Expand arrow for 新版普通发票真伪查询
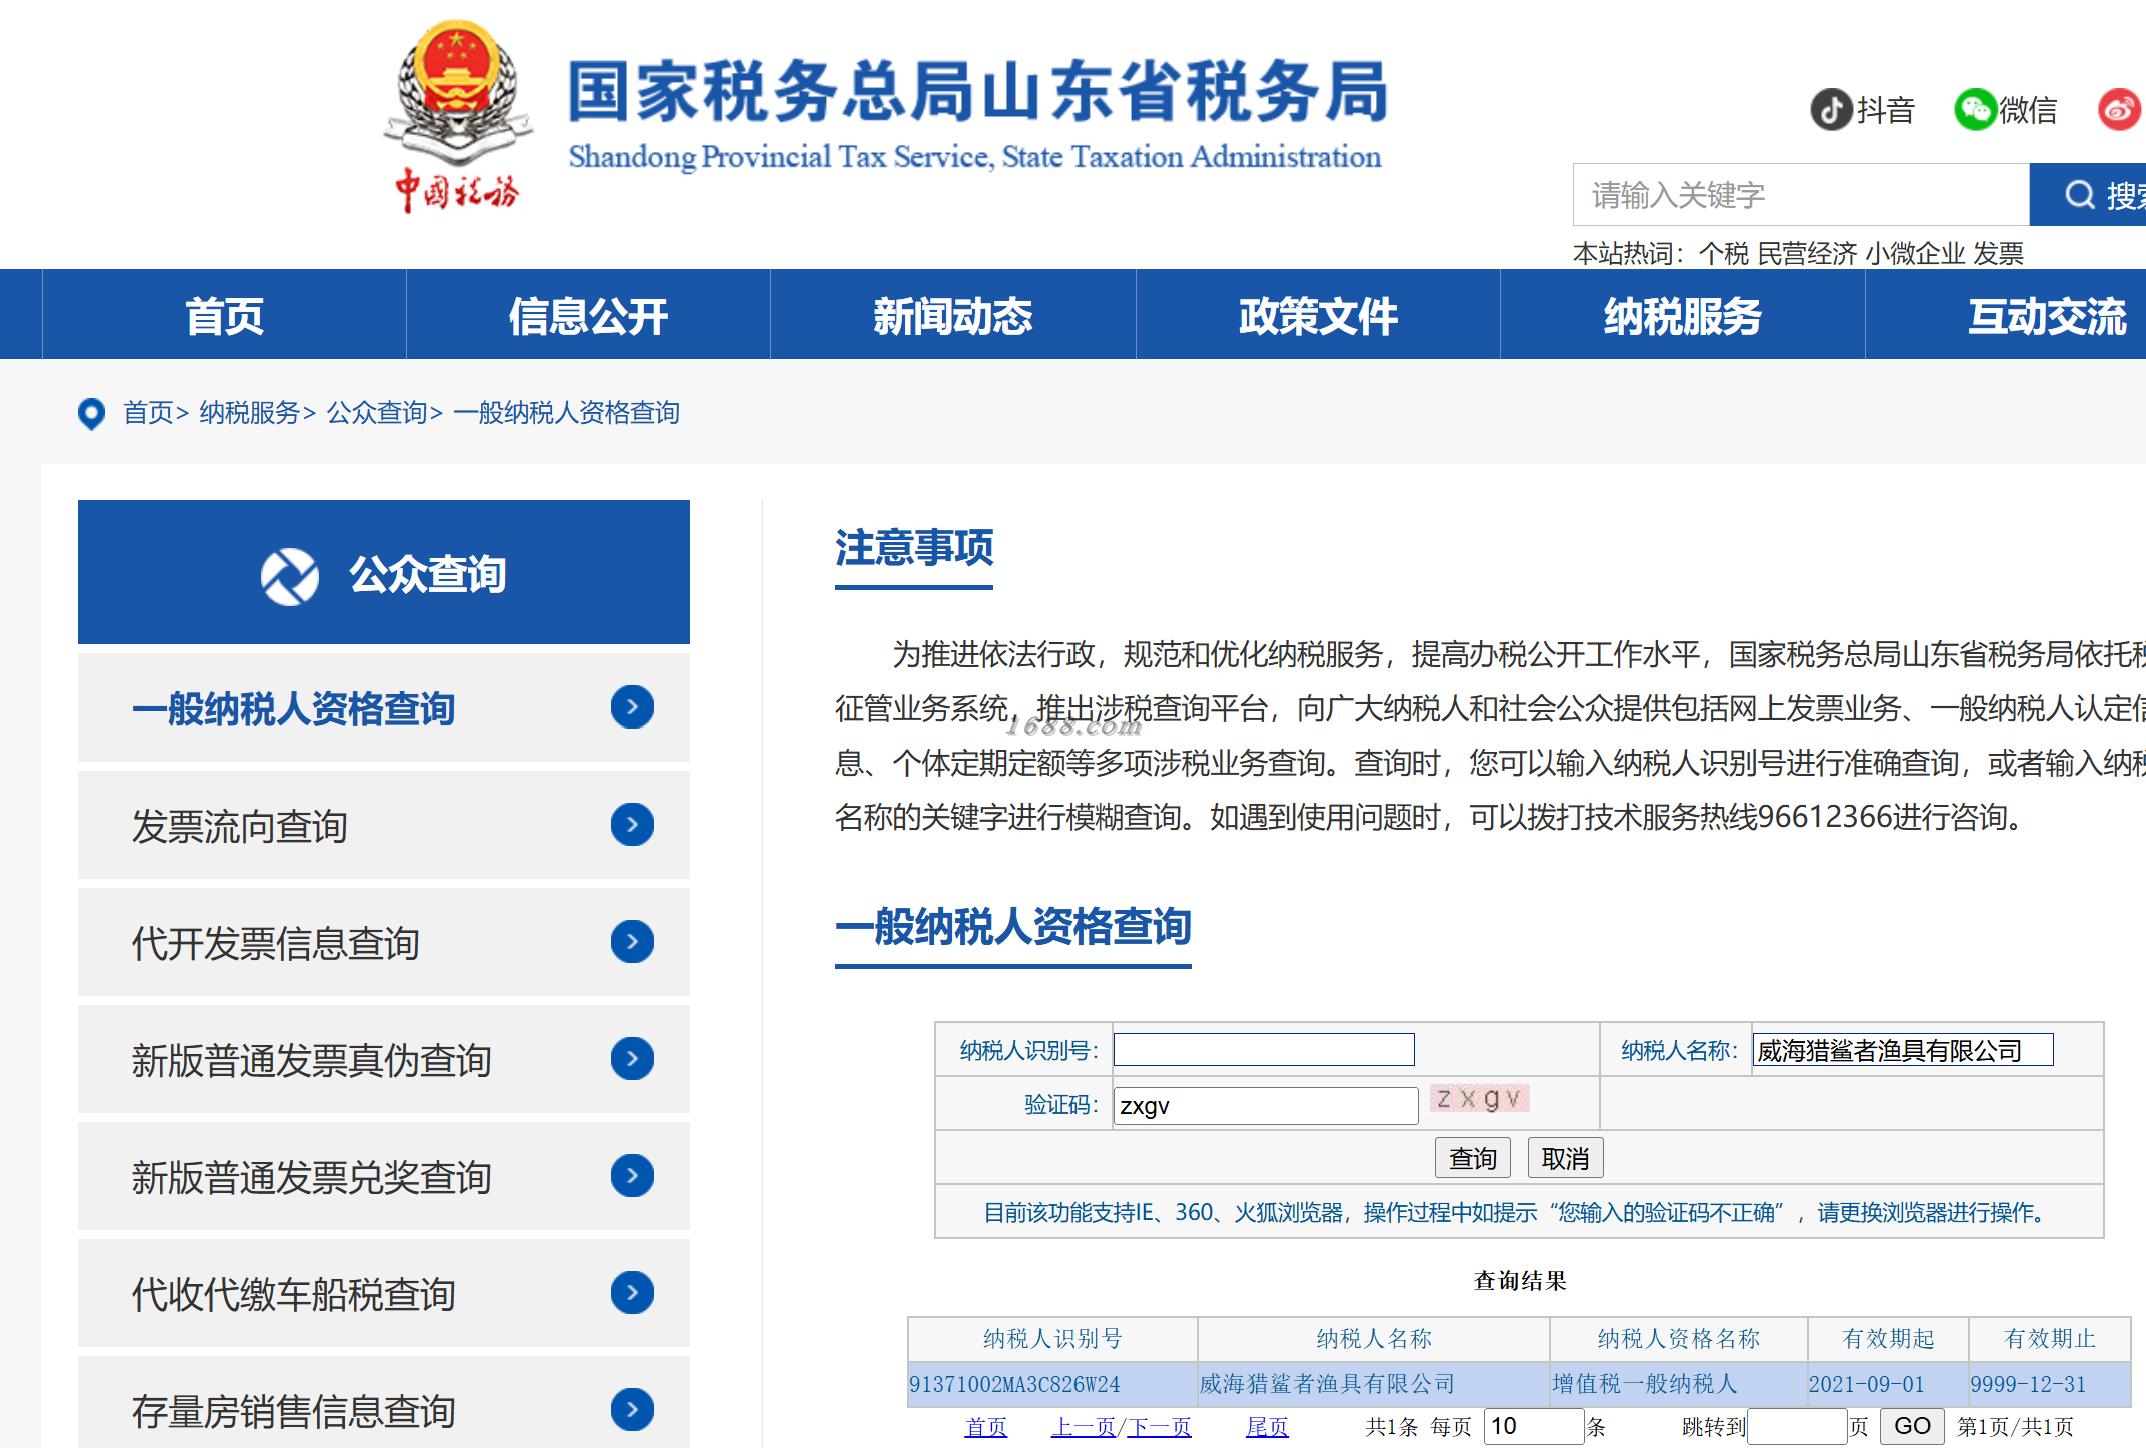This screenshot has width=2146, height=1448. (632, 1059)
